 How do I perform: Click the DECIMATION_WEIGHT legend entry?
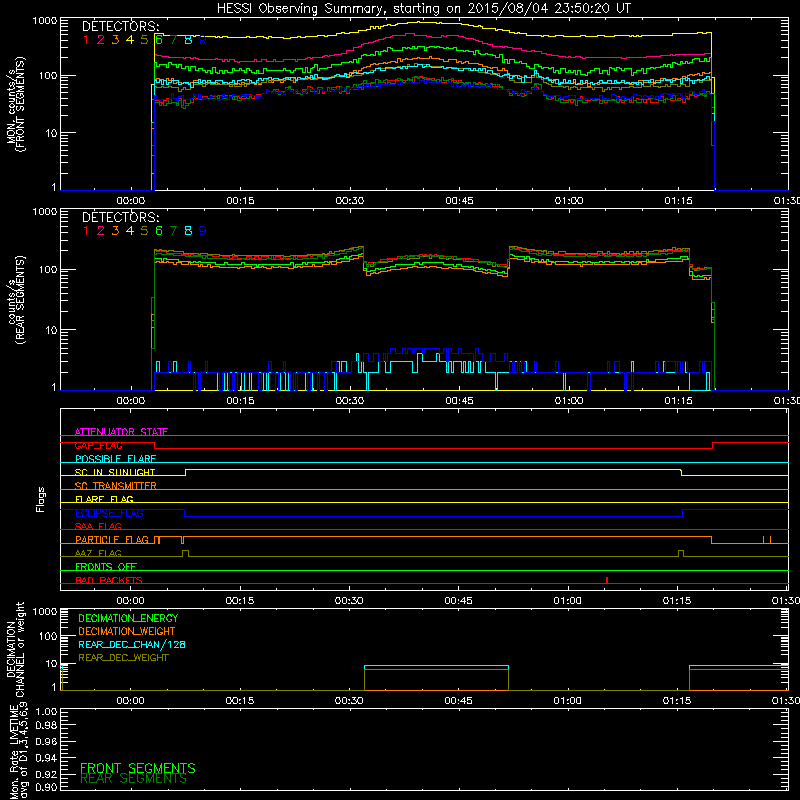[127, 632]
